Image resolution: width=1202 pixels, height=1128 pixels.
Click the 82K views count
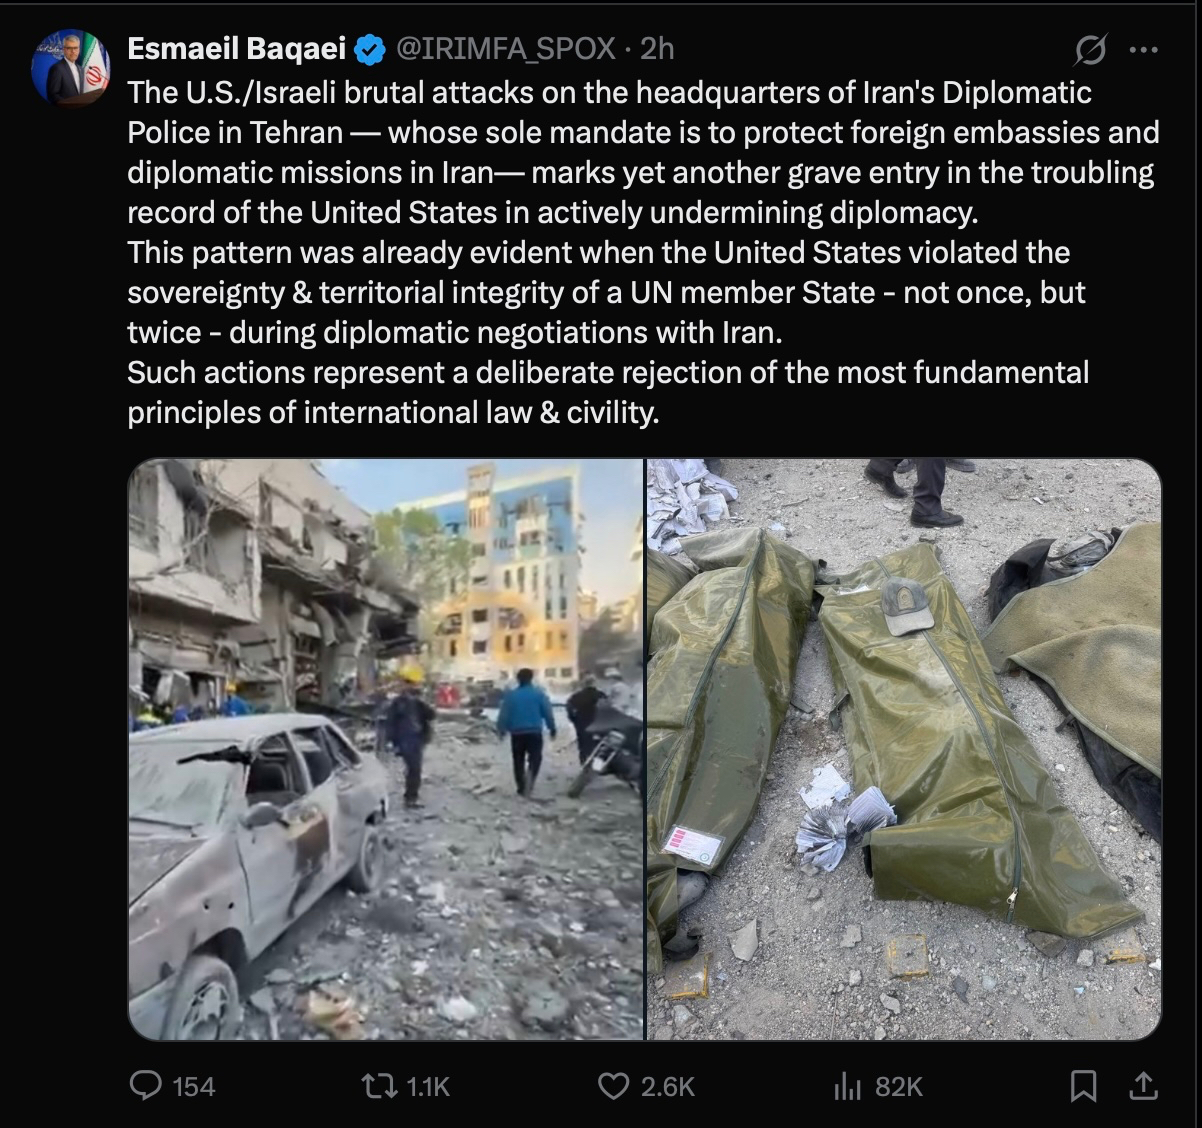[898, 1087]
